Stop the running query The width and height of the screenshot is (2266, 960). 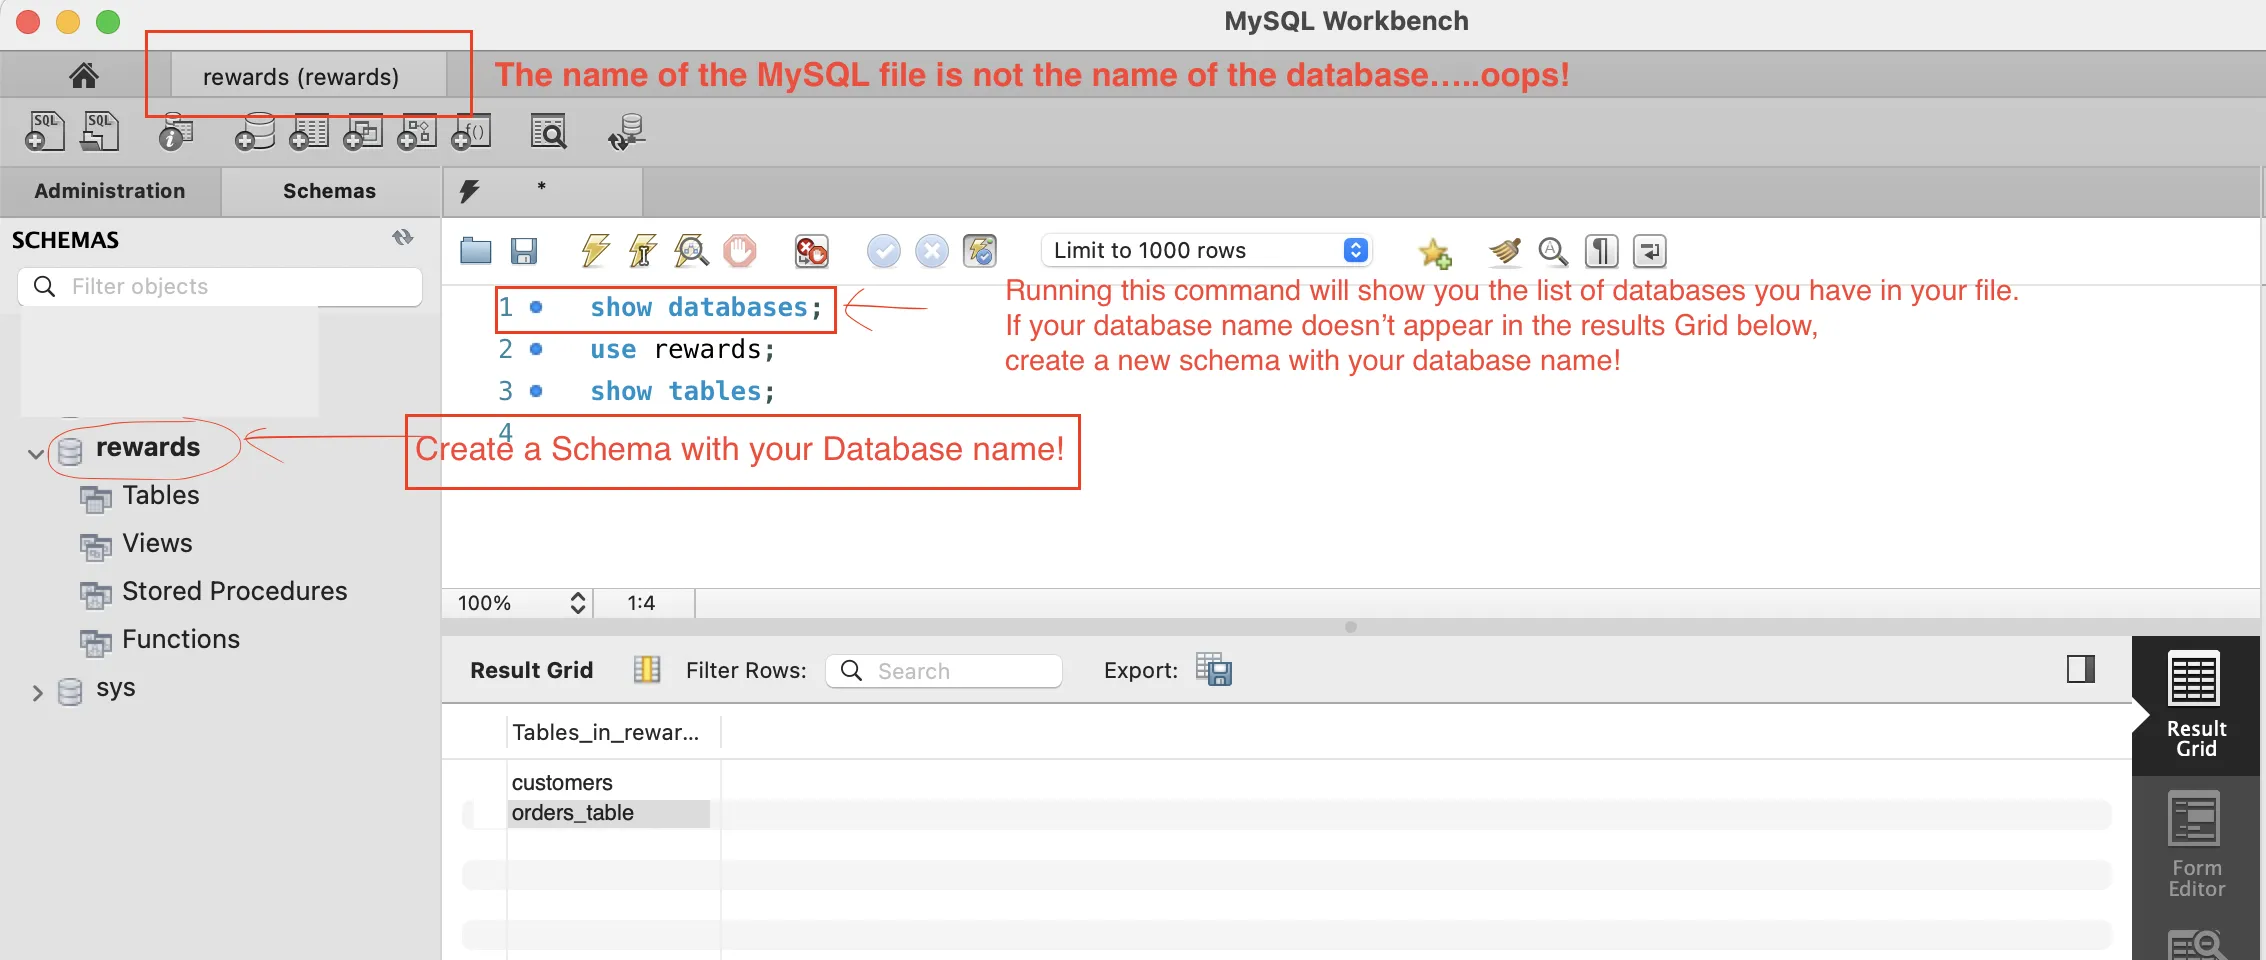click(740, 250)
